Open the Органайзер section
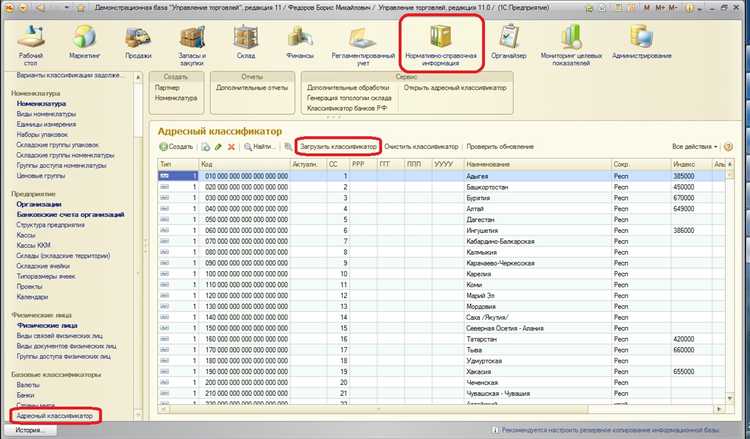 pos(508,42)
